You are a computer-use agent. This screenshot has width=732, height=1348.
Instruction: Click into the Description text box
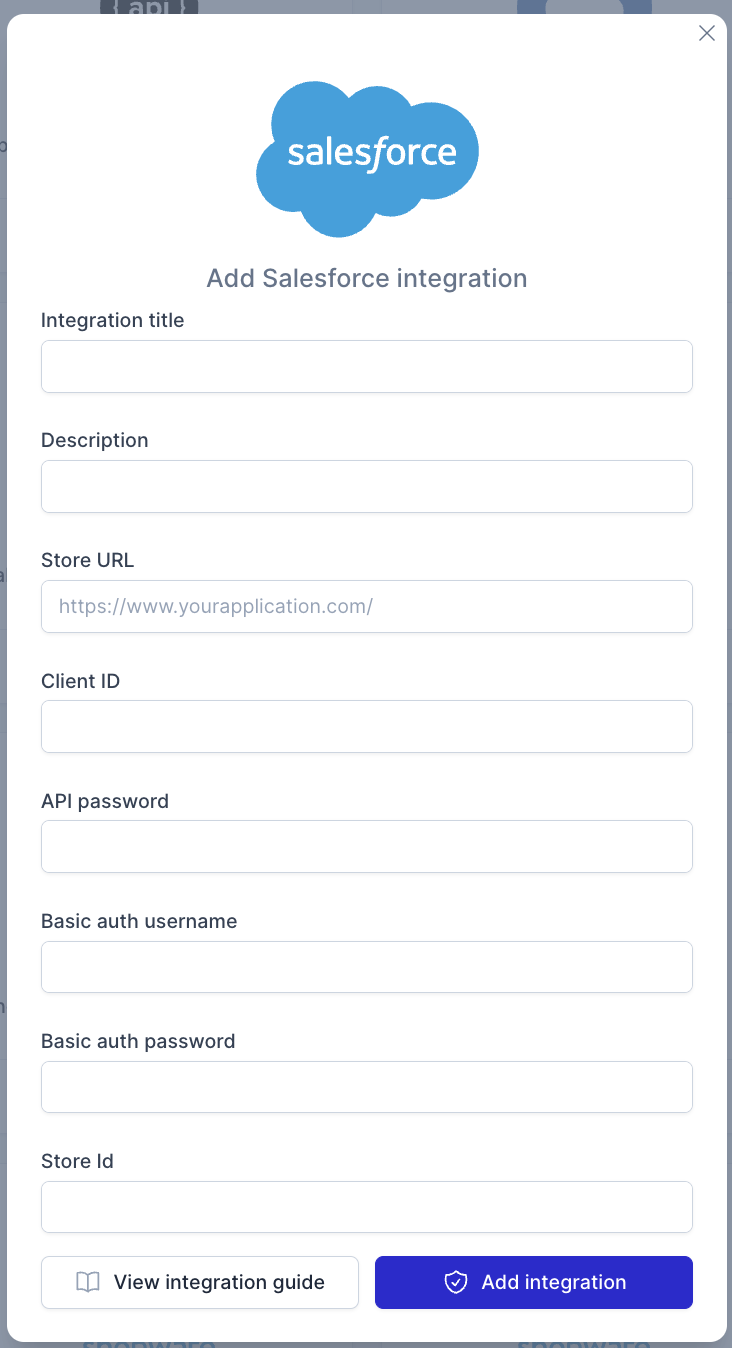pos(366,486)
